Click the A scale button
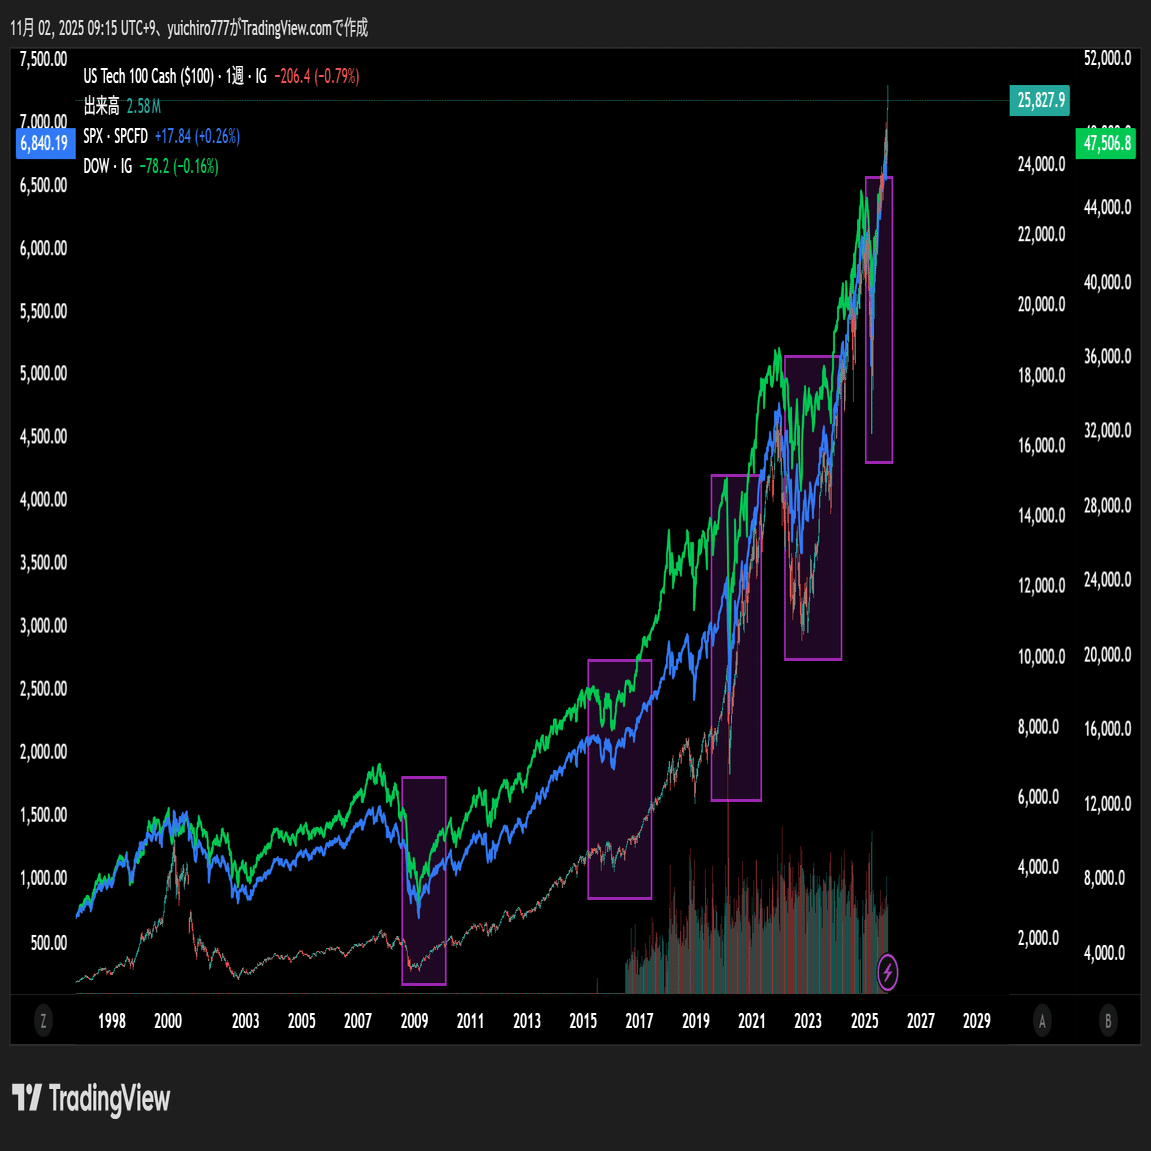Image resolution: width=1151 pixels, height=1151 pixels. [1042, 1020]
